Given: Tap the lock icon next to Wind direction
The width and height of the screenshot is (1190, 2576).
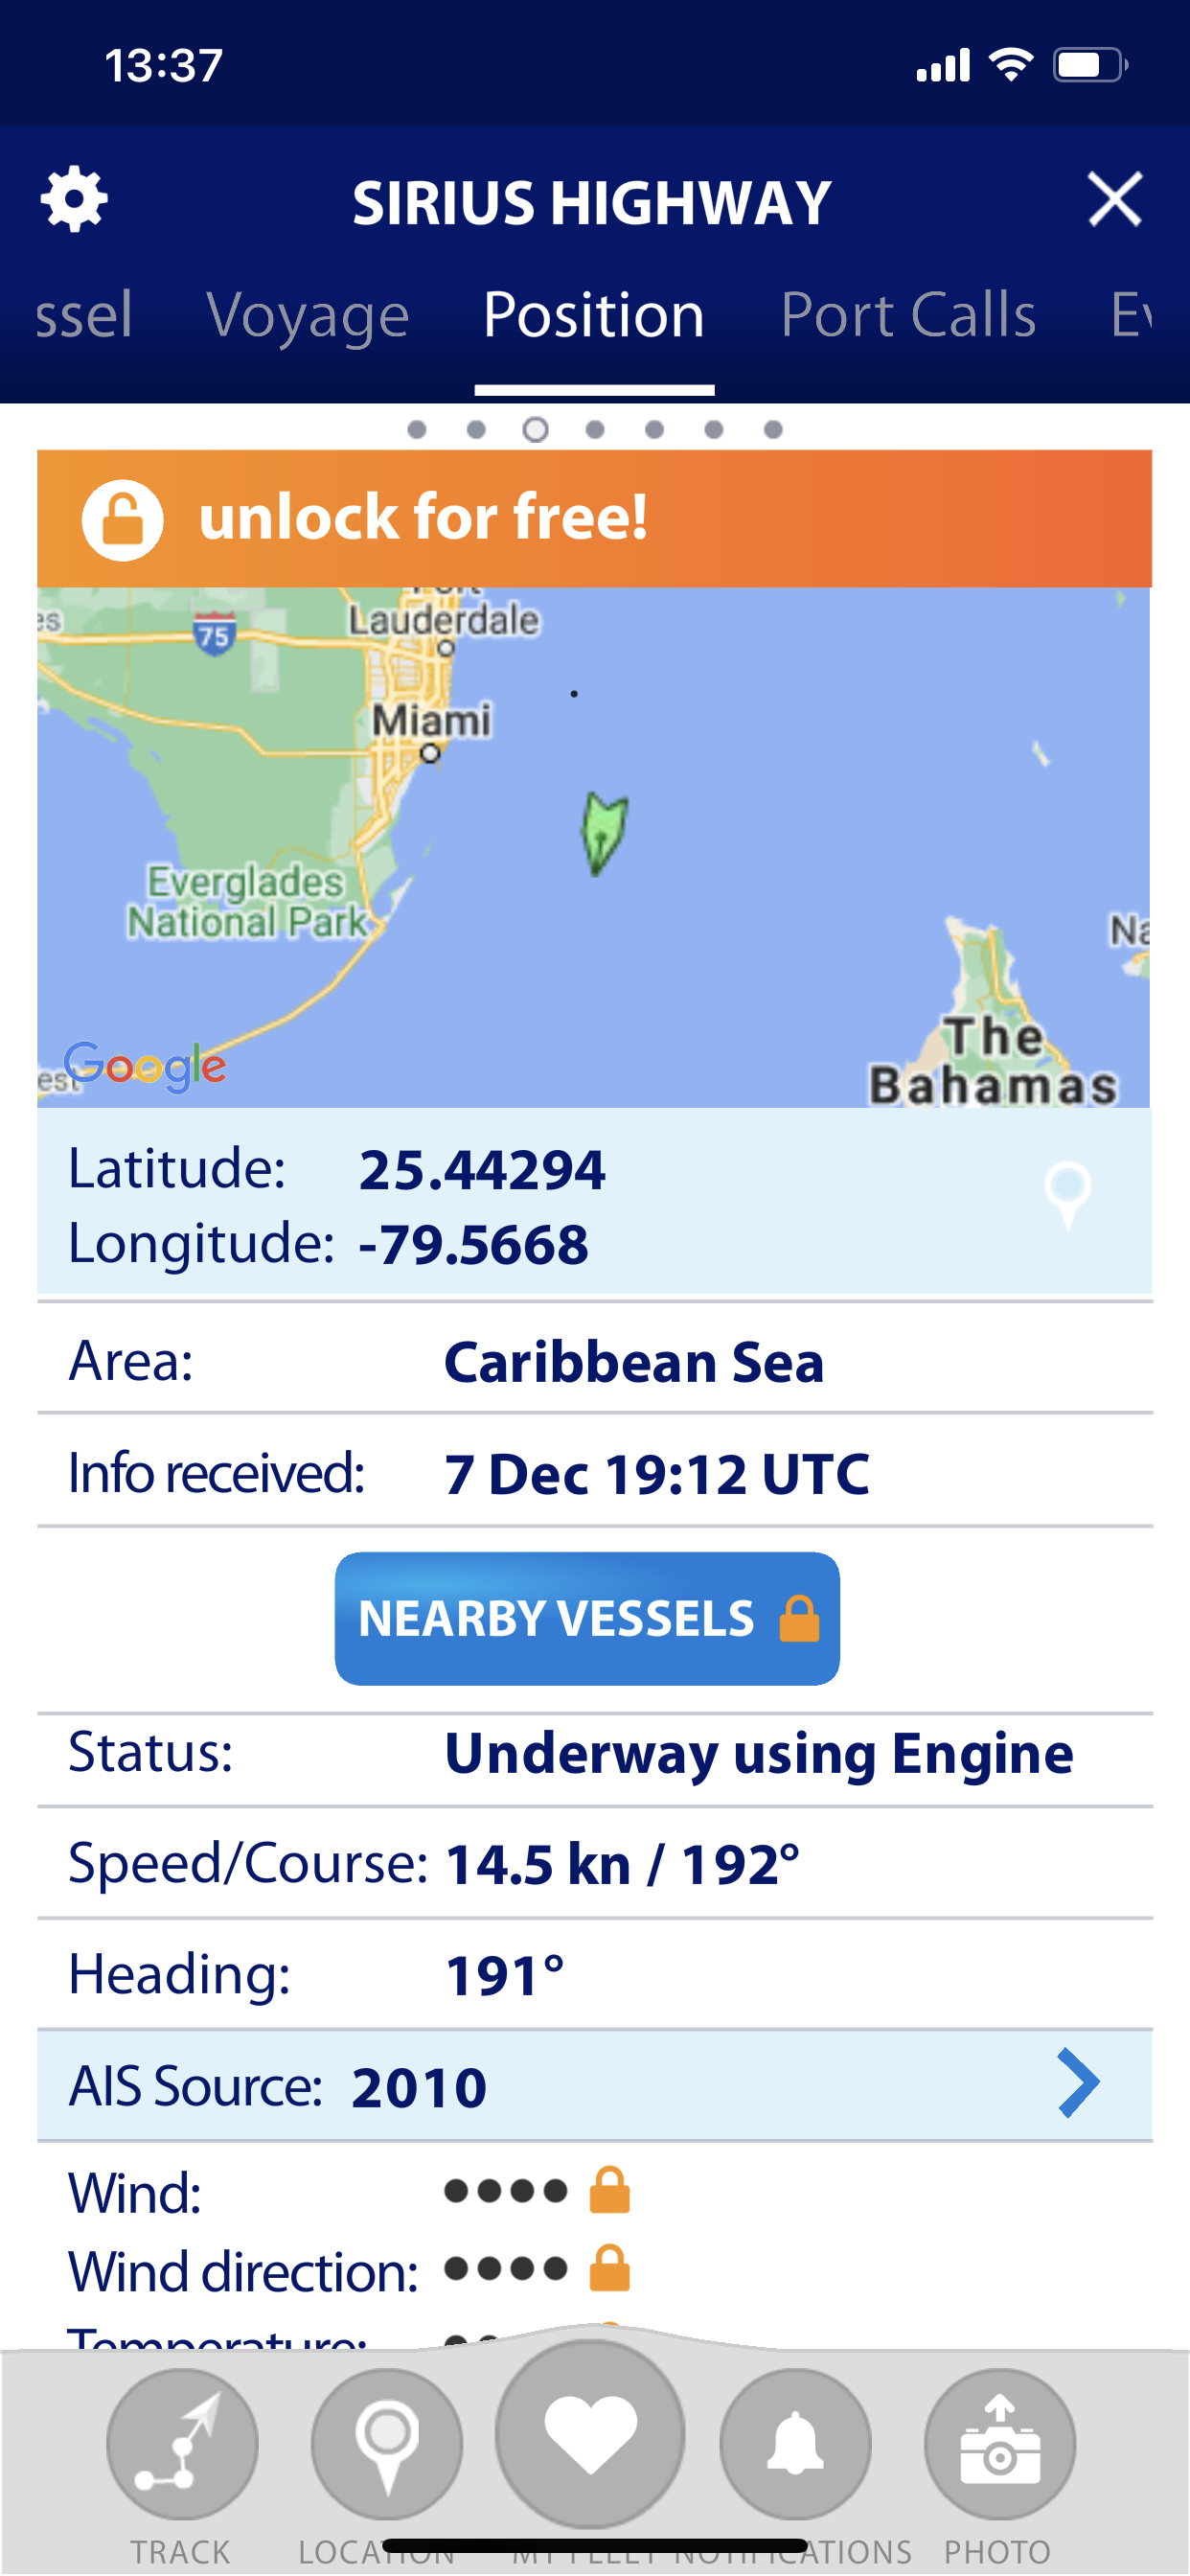Looking at the screenshot, I should 609,2268.
